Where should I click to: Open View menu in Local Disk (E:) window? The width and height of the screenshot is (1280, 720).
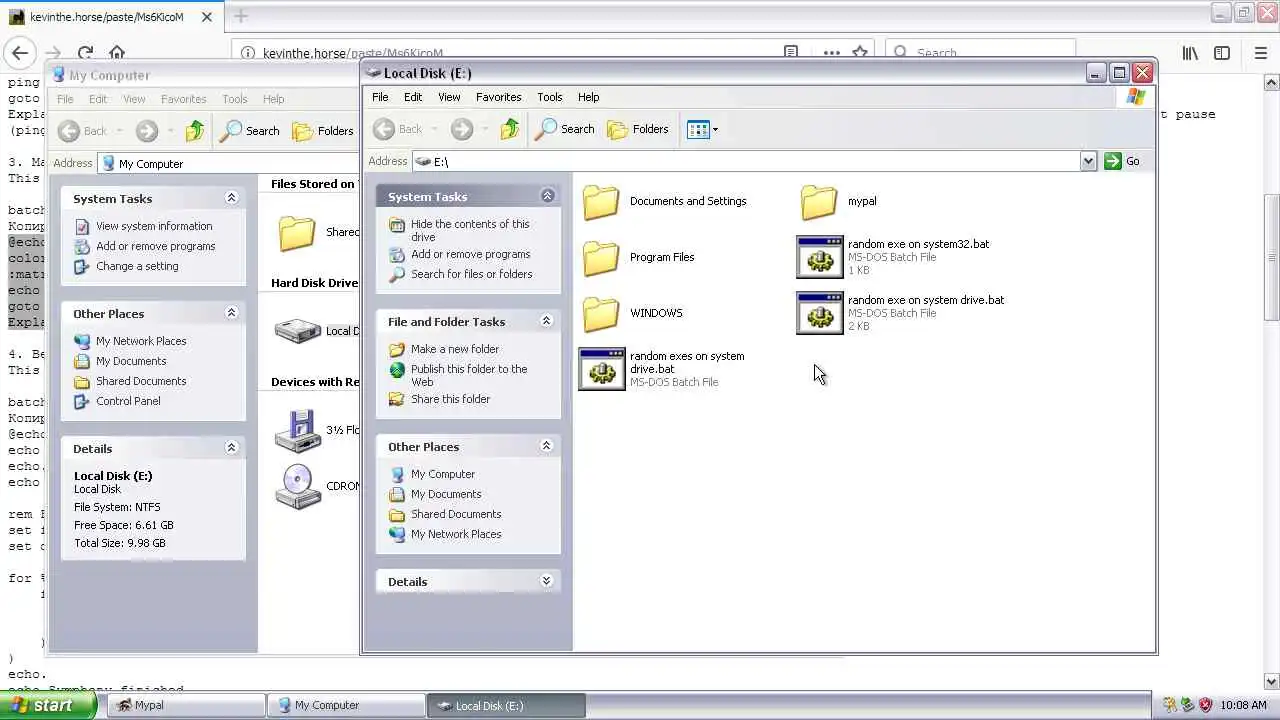tap(449, 97)
